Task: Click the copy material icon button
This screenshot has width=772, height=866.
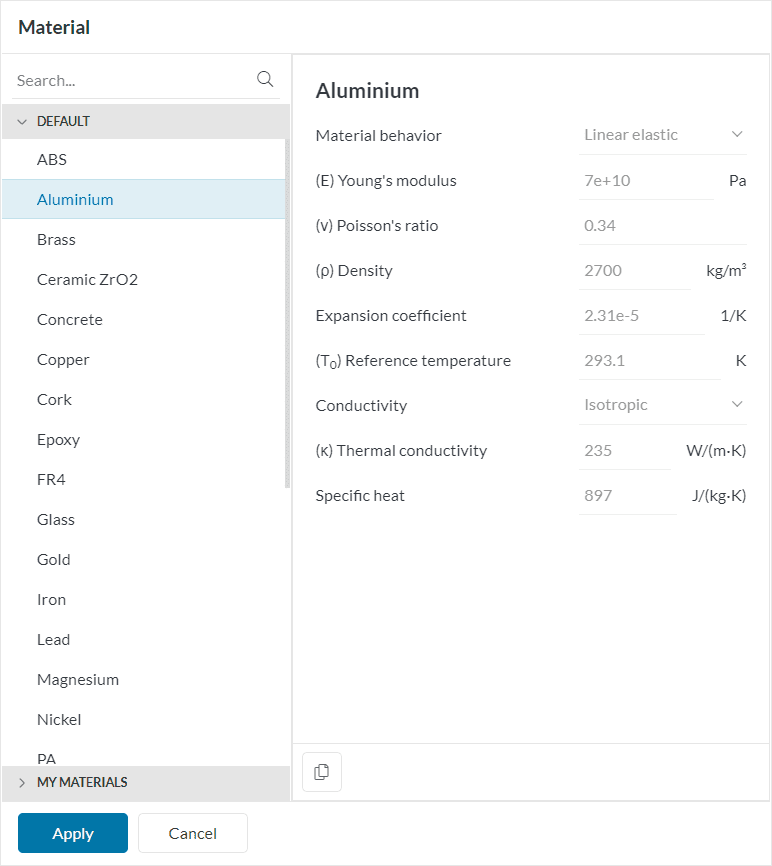Action: (x=322, y=772)
